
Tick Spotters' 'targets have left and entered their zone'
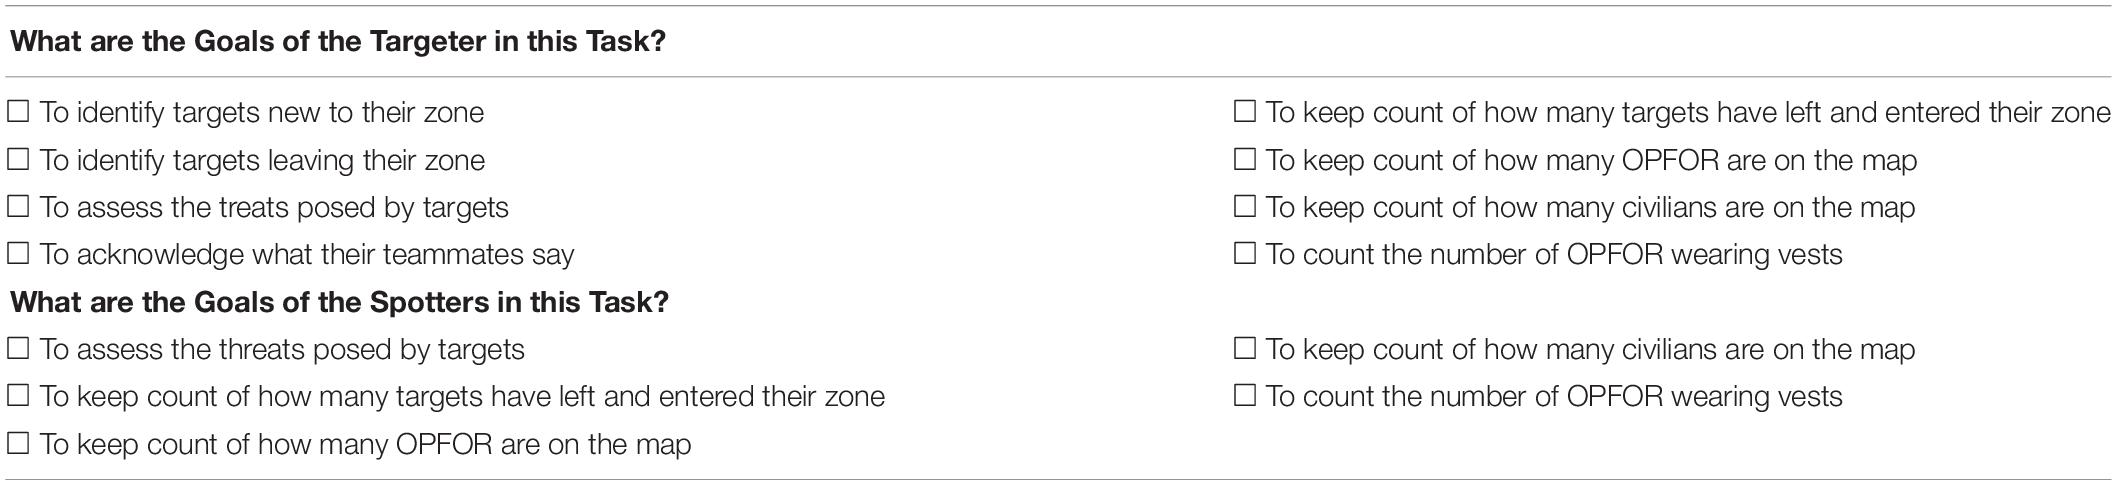[x=18, y=396]
